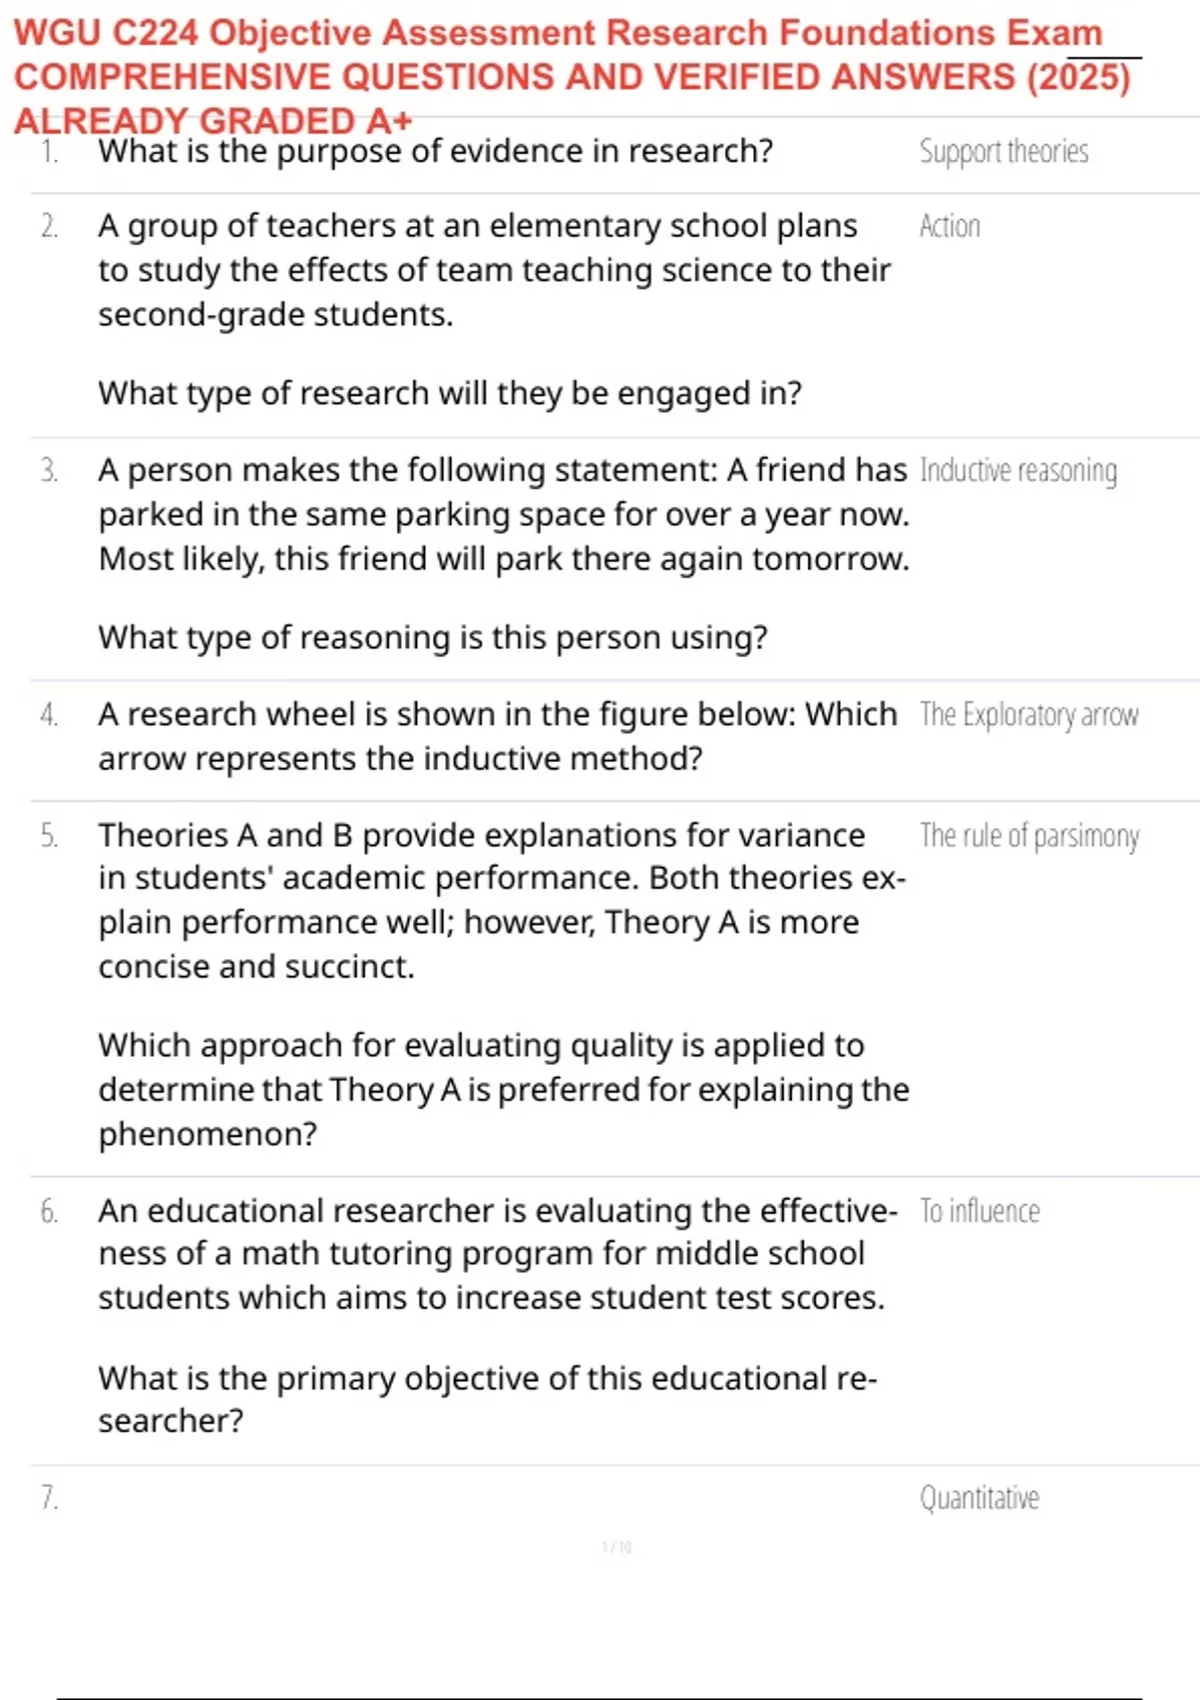Click the research wheel question text
Screen dimensions: 1200x1700
click(x=497, y=736)
